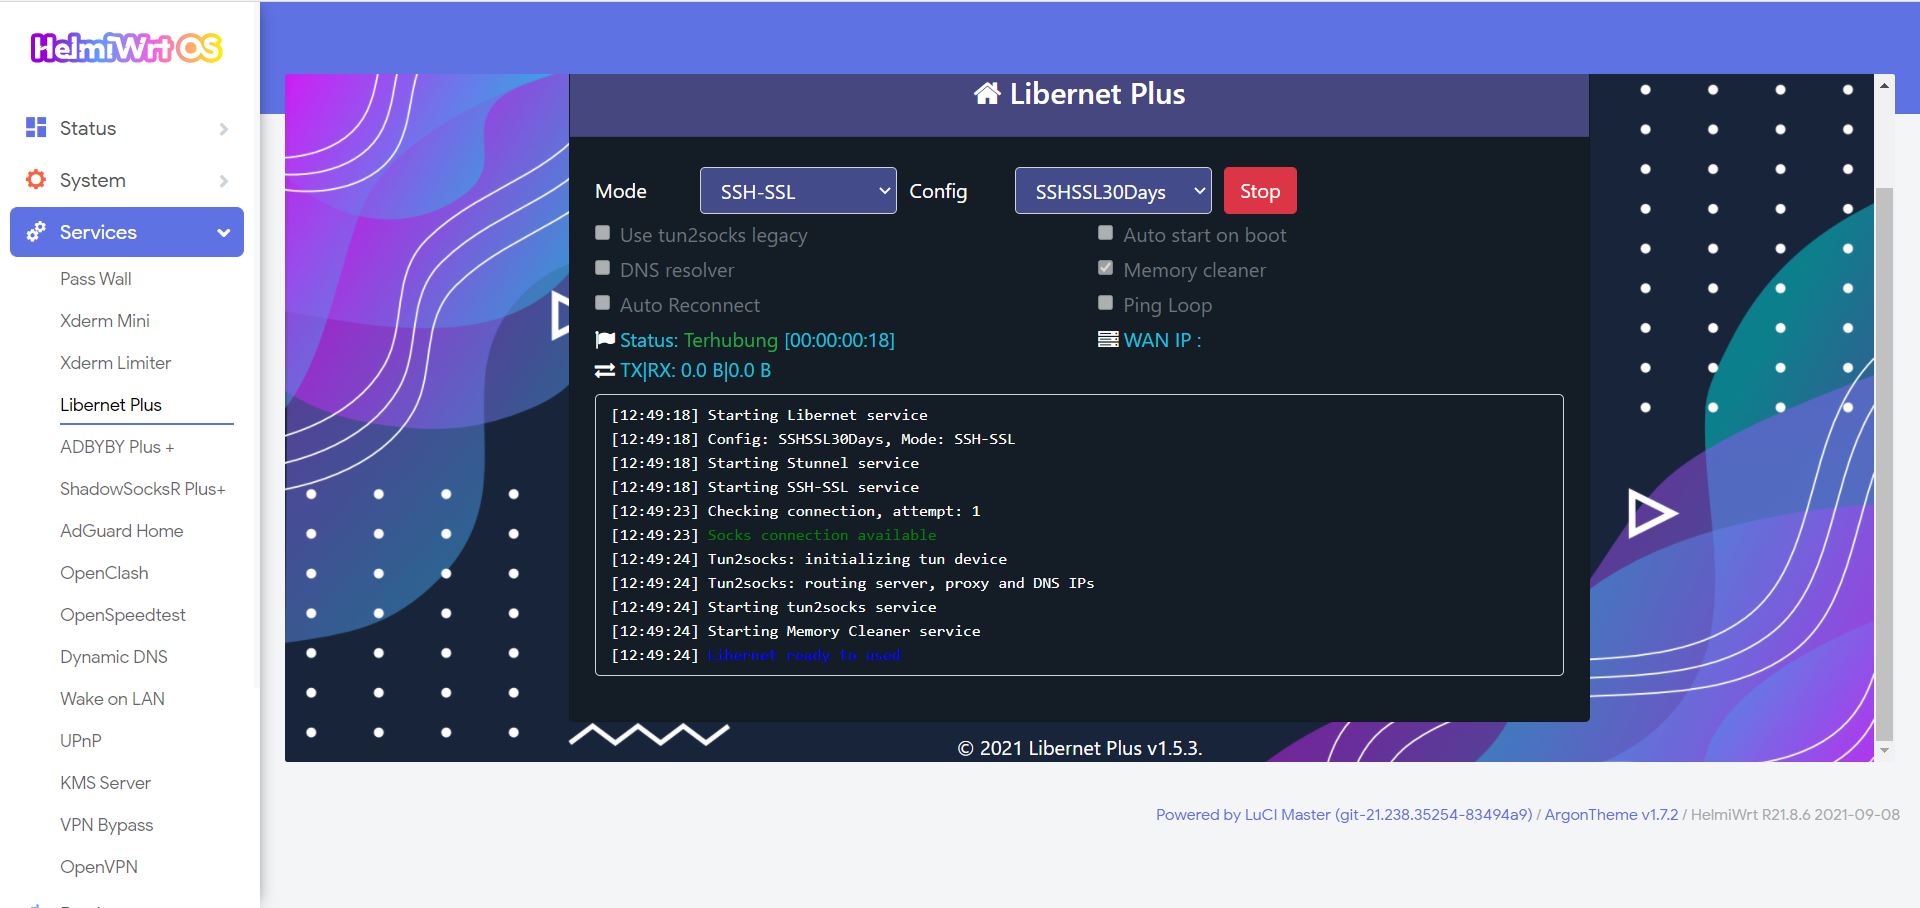Click the home icon beside Libernet Plus title
The height and width of the screenshot is (908, 1920).
tap(987, 93)
